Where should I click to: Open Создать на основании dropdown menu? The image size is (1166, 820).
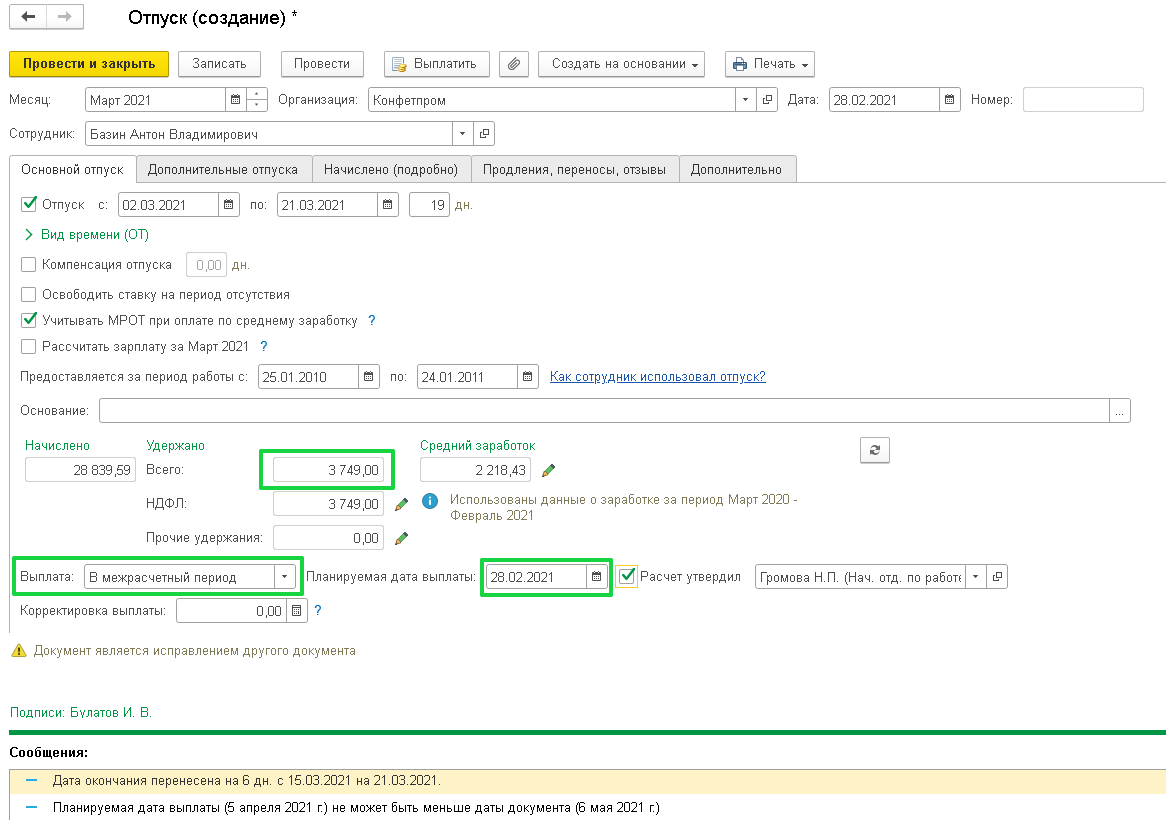click(x=620, y=64)
